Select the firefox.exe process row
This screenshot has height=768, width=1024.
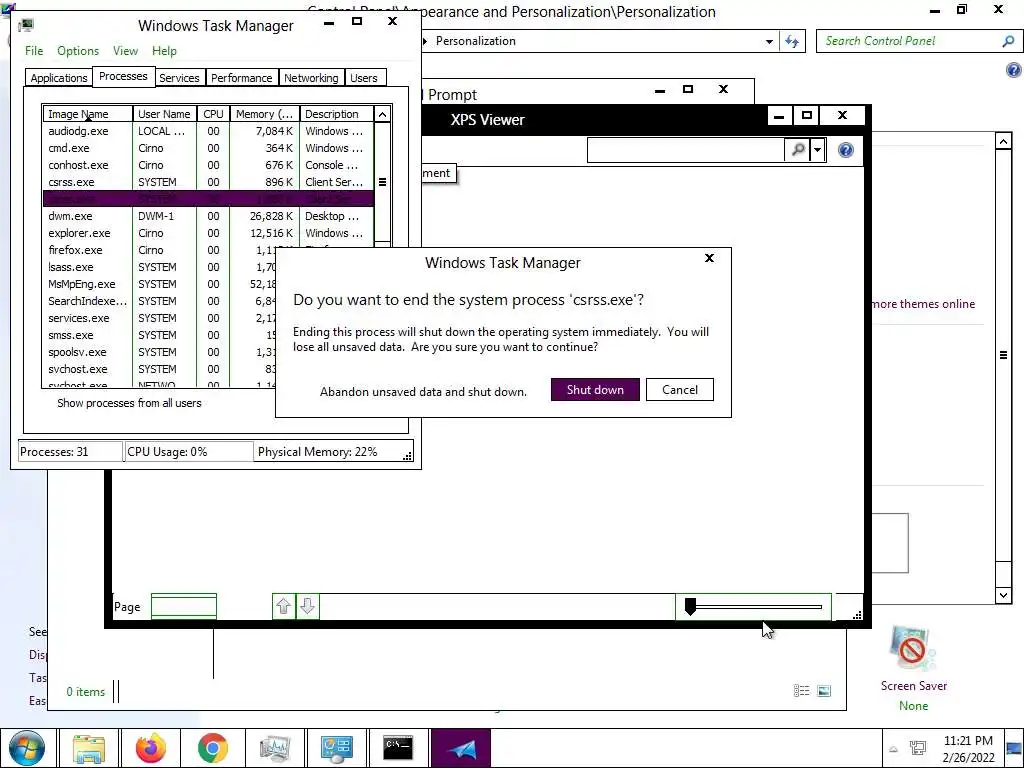coord(159,250)
